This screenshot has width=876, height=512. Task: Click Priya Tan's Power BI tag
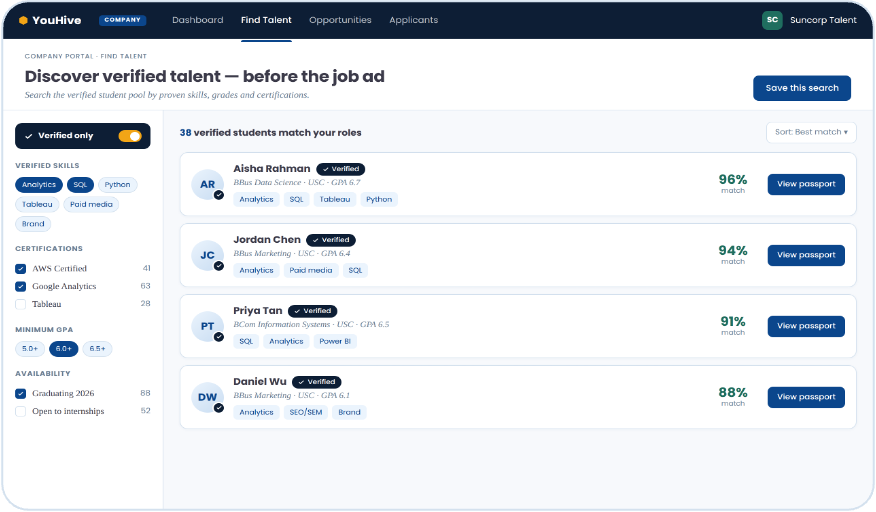335,342
